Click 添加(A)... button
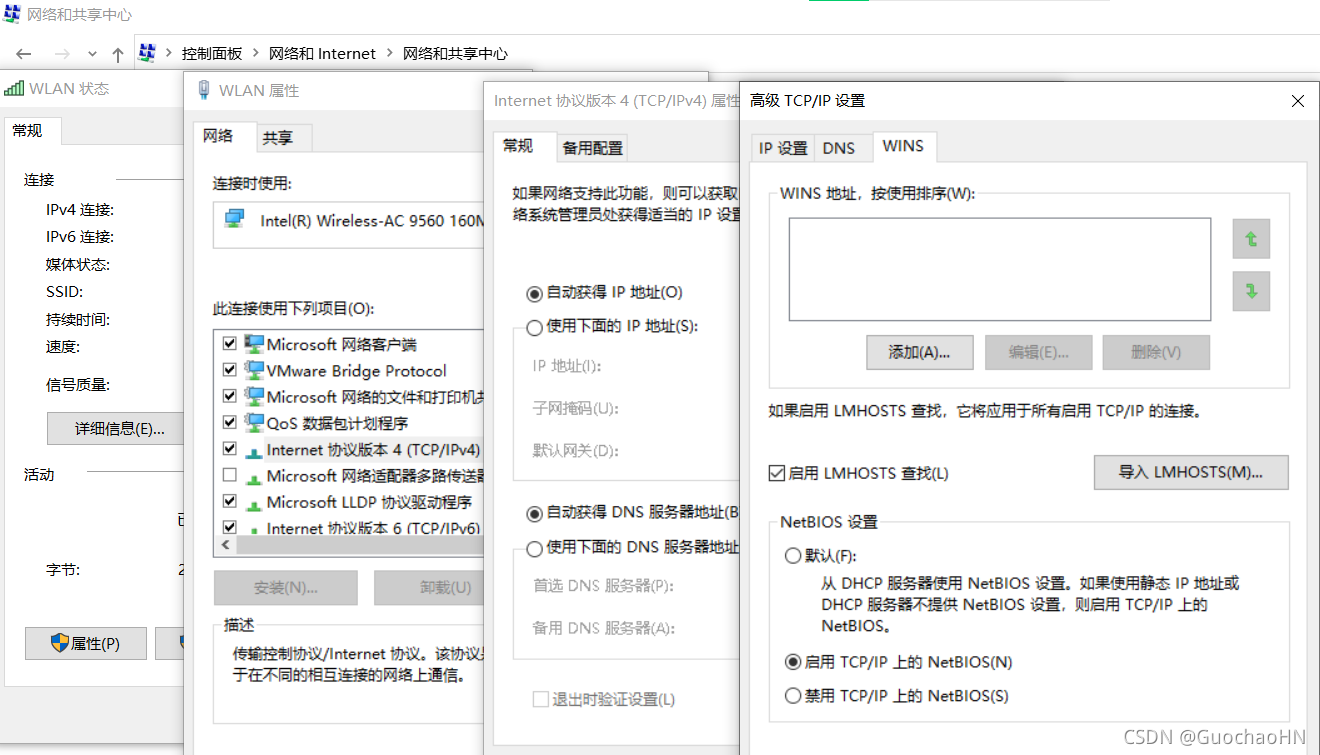Viewport: 1320px width, 755px height. (x=921, y=352)
